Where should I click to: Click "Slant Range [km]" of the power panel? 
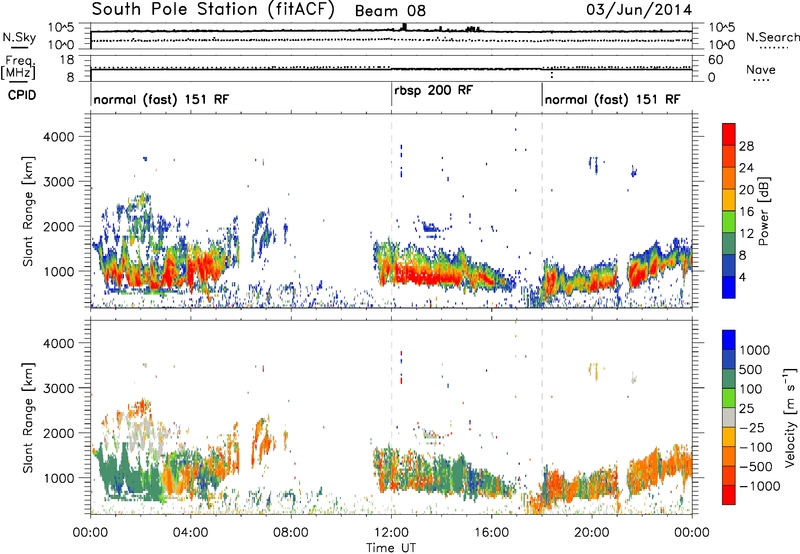[x=28, y=211]
